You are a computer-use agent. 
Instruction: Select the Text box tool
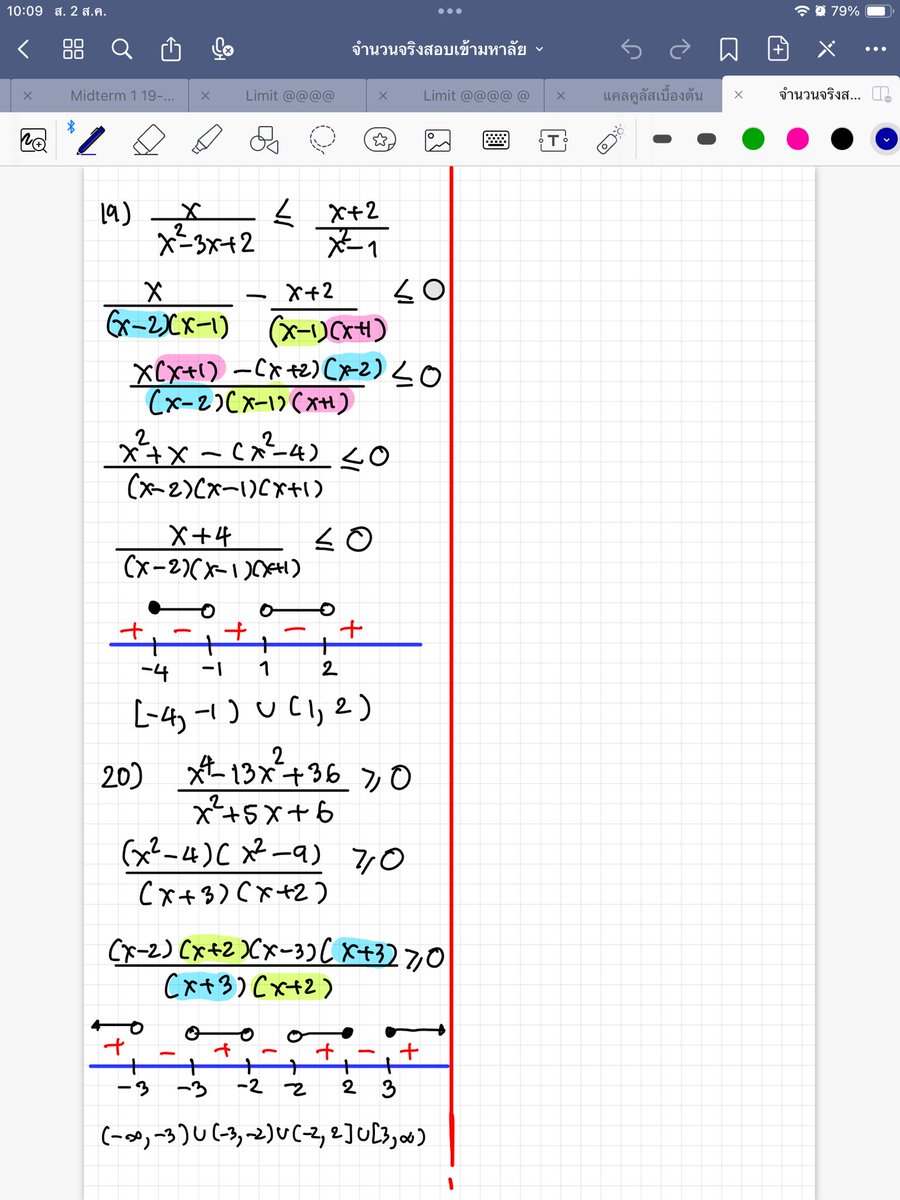click(x=553, y=140)
